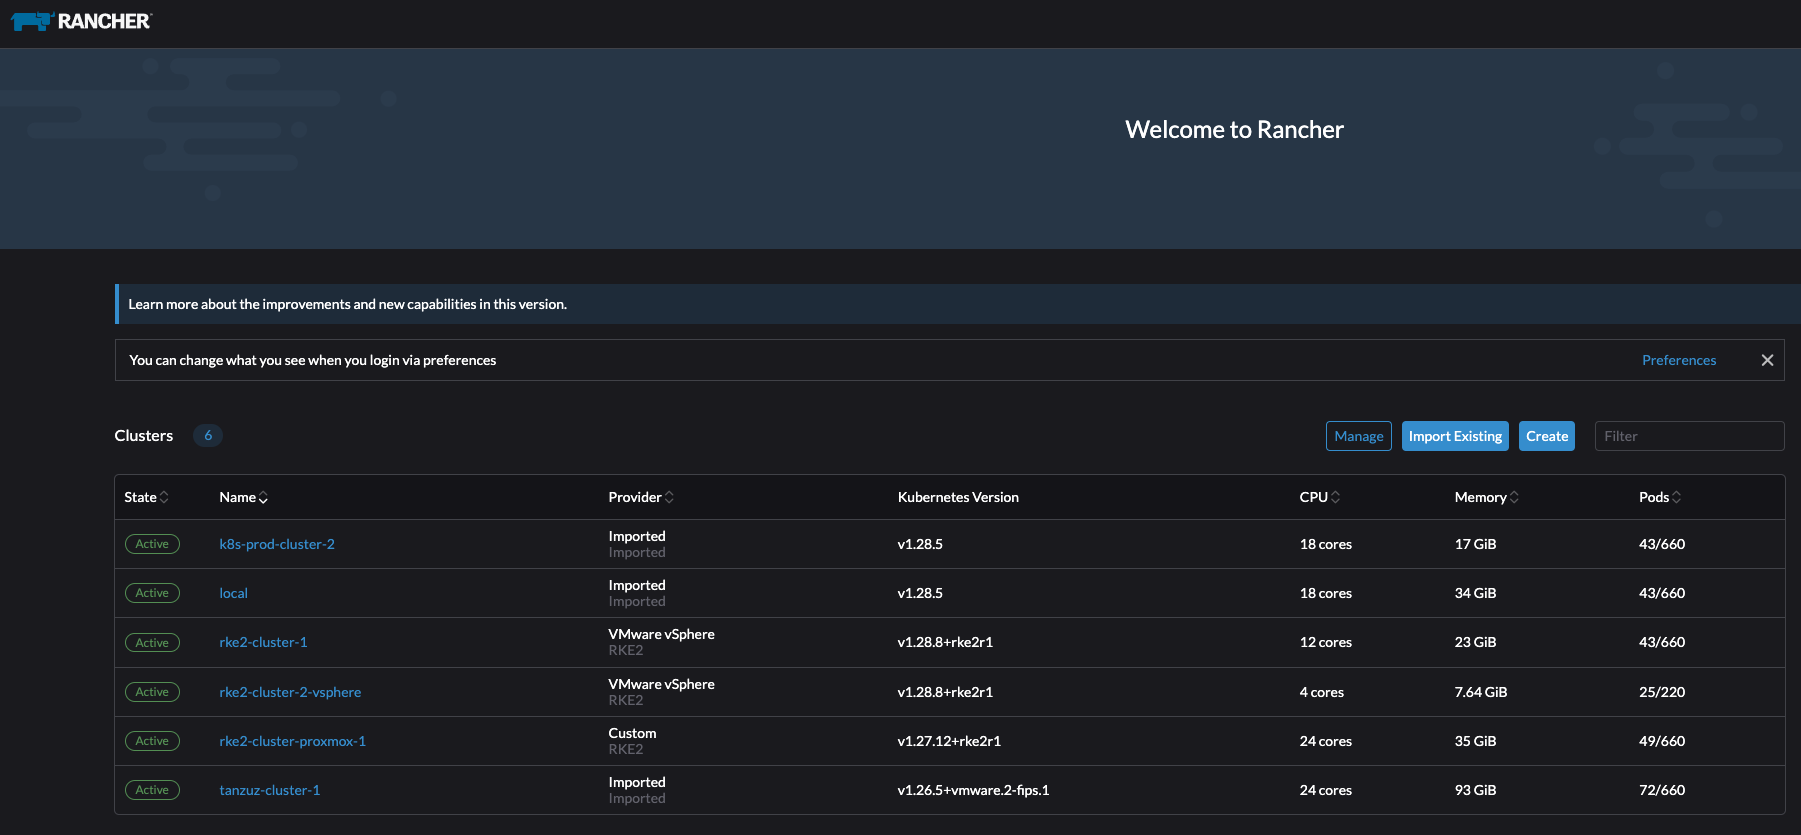Select v1.27.12+rke2r1 version cell

pos(949,741)
